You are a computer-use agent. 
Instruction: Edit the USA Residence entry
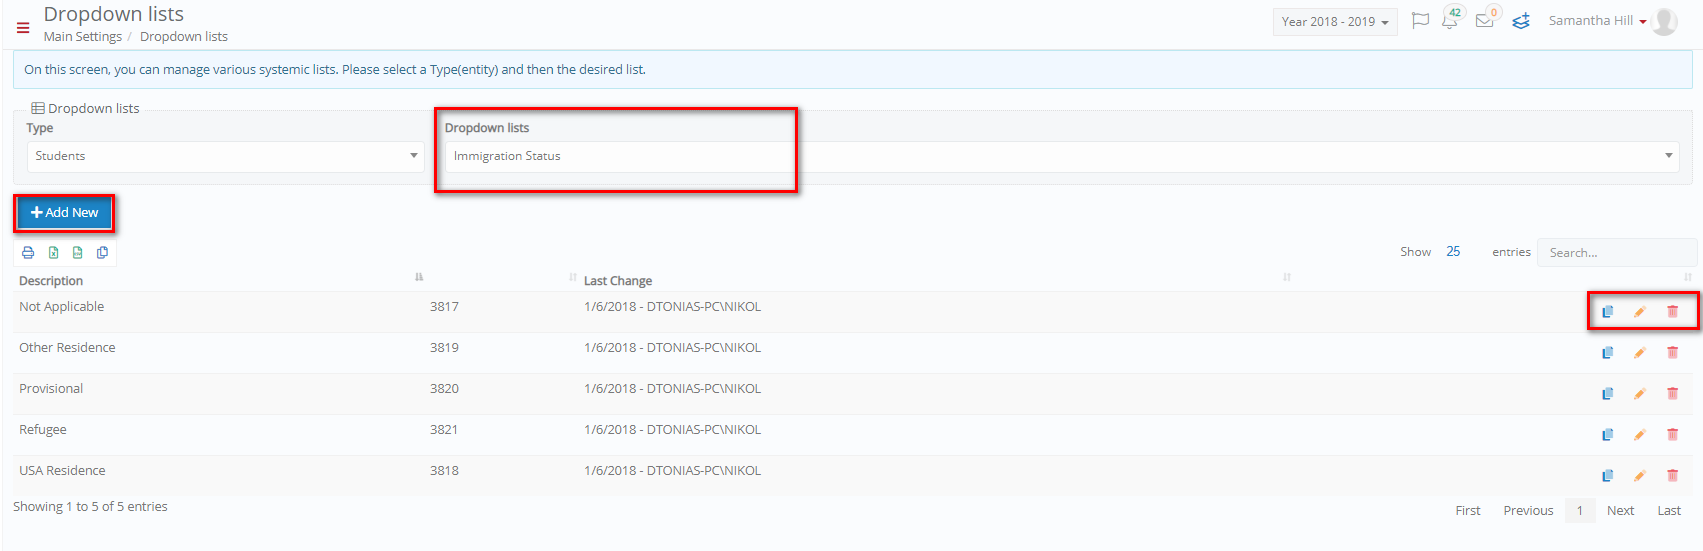coord(1640,476)
